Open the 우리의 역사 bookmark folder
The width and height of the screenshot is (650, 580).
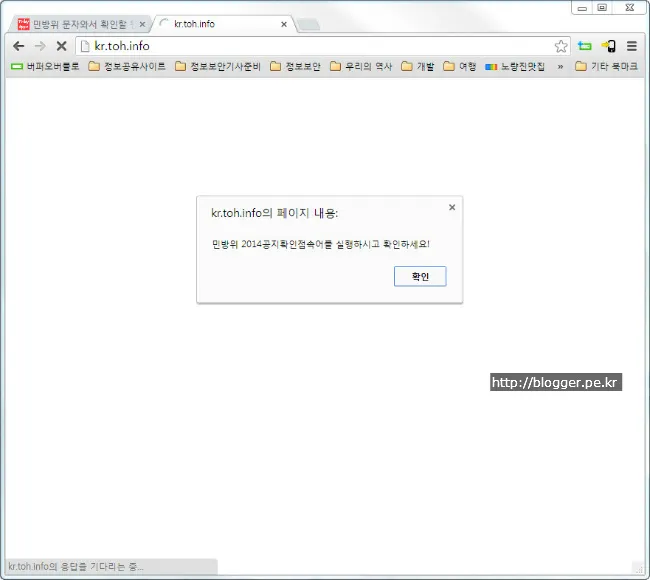coord(361,66)
